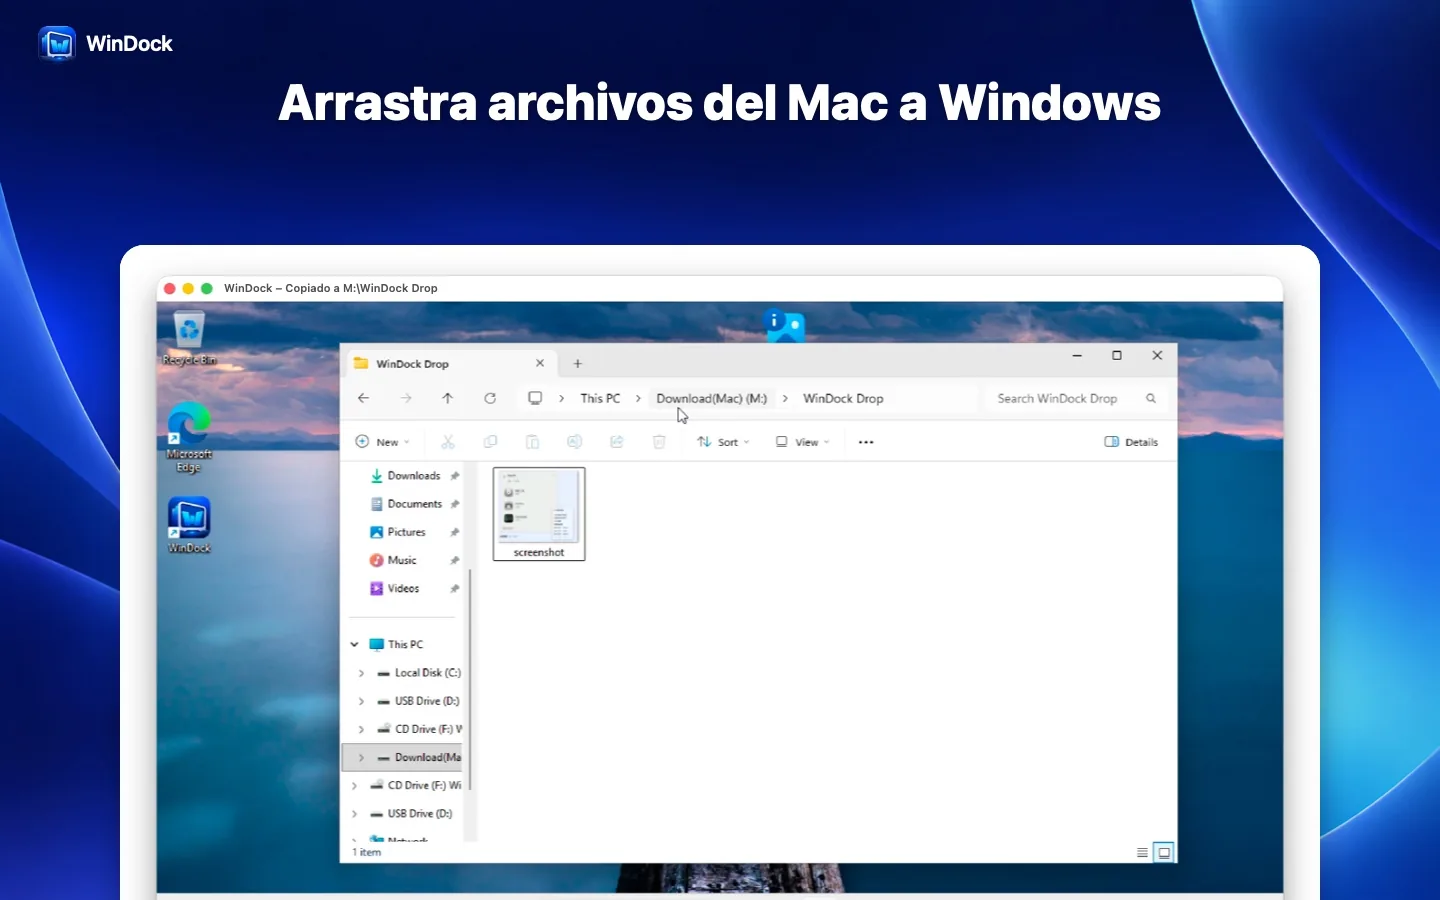
Task: Switch to the details list view icon
Action: (x=1142, y=853)
